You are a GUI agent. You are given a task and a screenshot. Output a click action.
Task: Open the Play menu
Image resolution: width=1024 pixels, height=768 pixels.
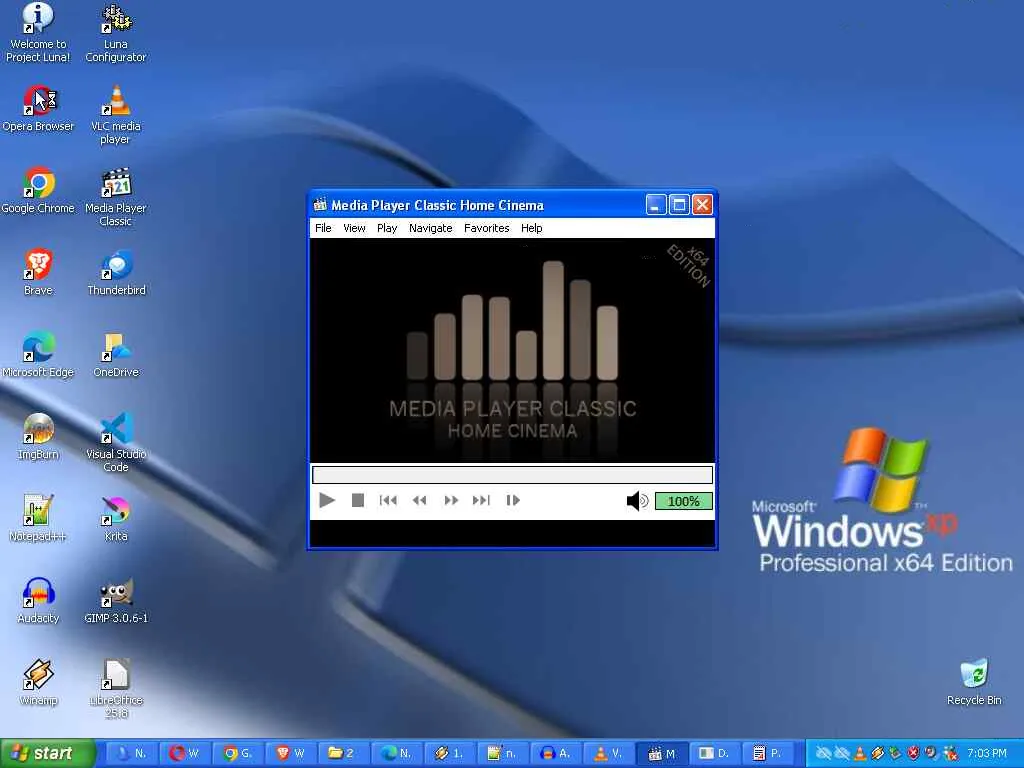[387, 228]
